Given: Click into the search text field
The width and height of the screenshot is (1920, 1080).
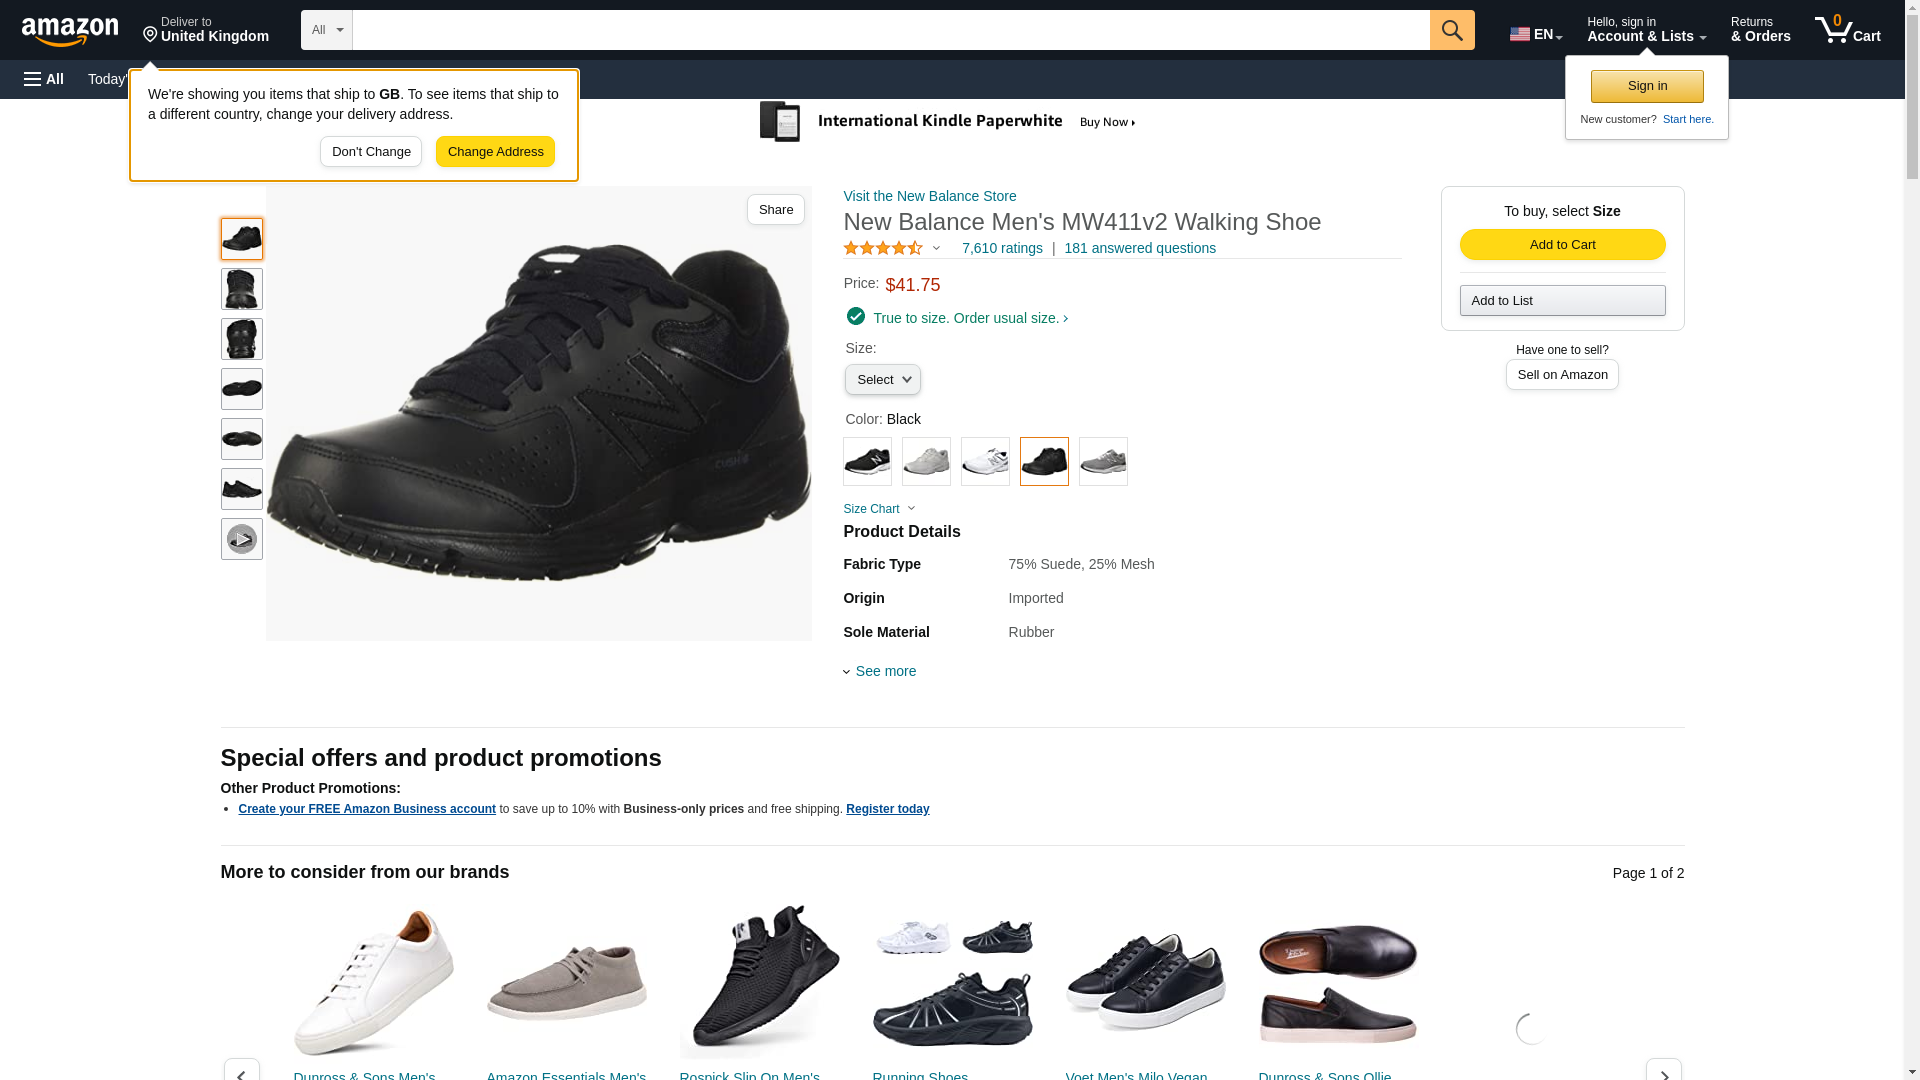Looking at the screenshot, I should [x=890, y=30].
